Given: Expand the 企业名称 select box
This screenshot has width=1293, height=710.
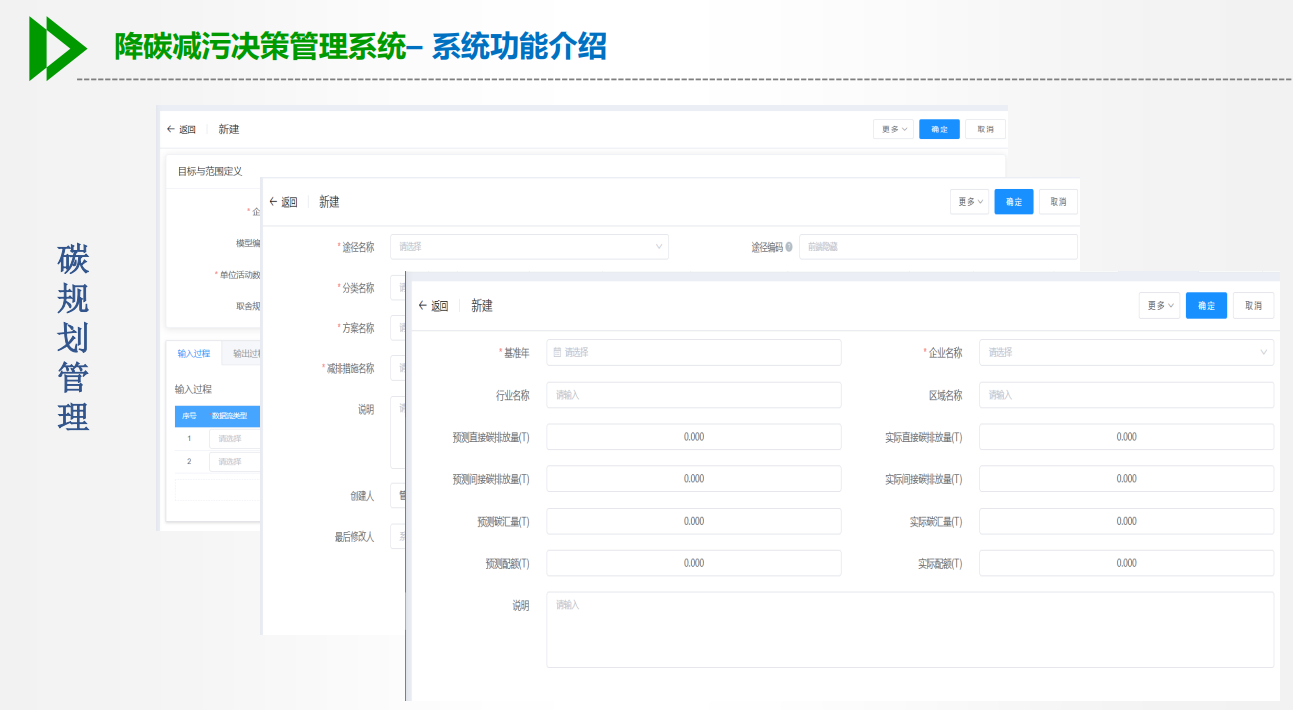Looking at the screenshot, I should pos(1126,352).
